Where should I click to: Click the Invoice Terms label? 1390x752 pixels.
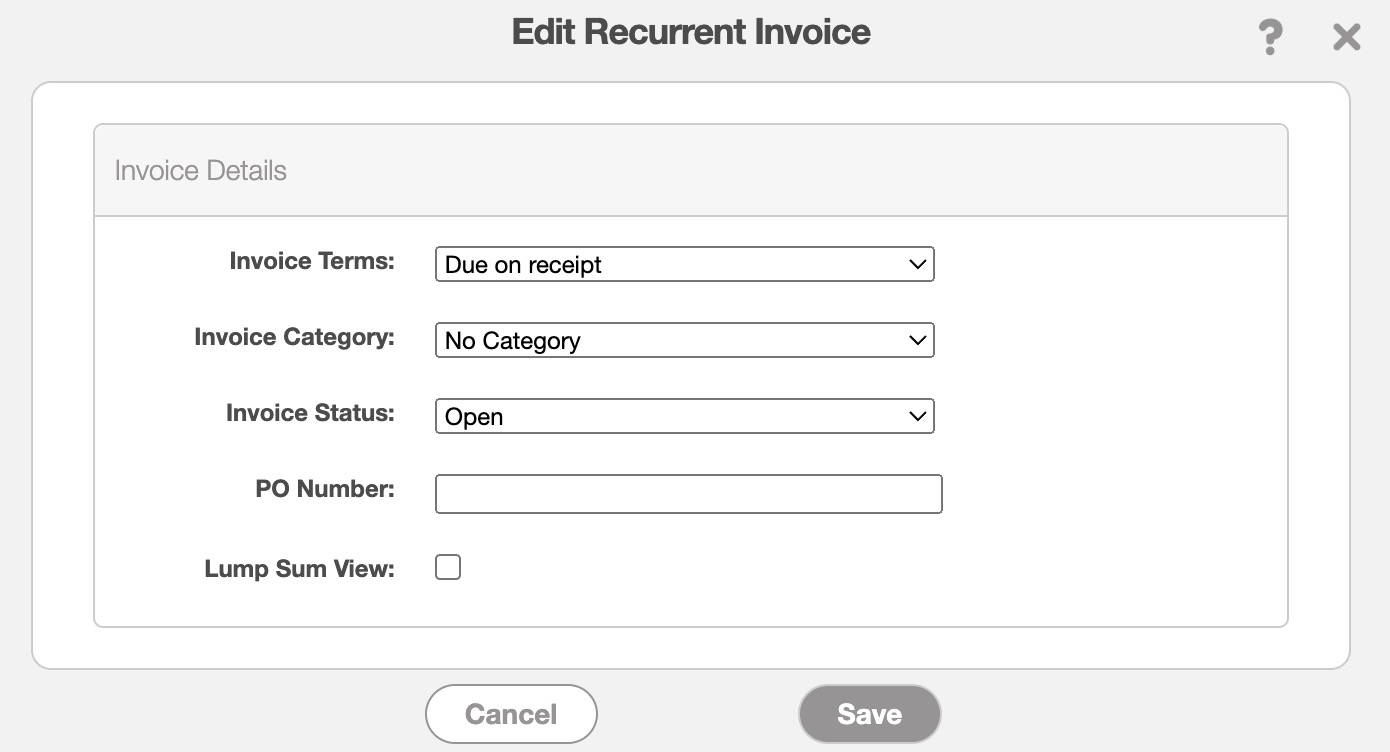(x=312, y=261)
